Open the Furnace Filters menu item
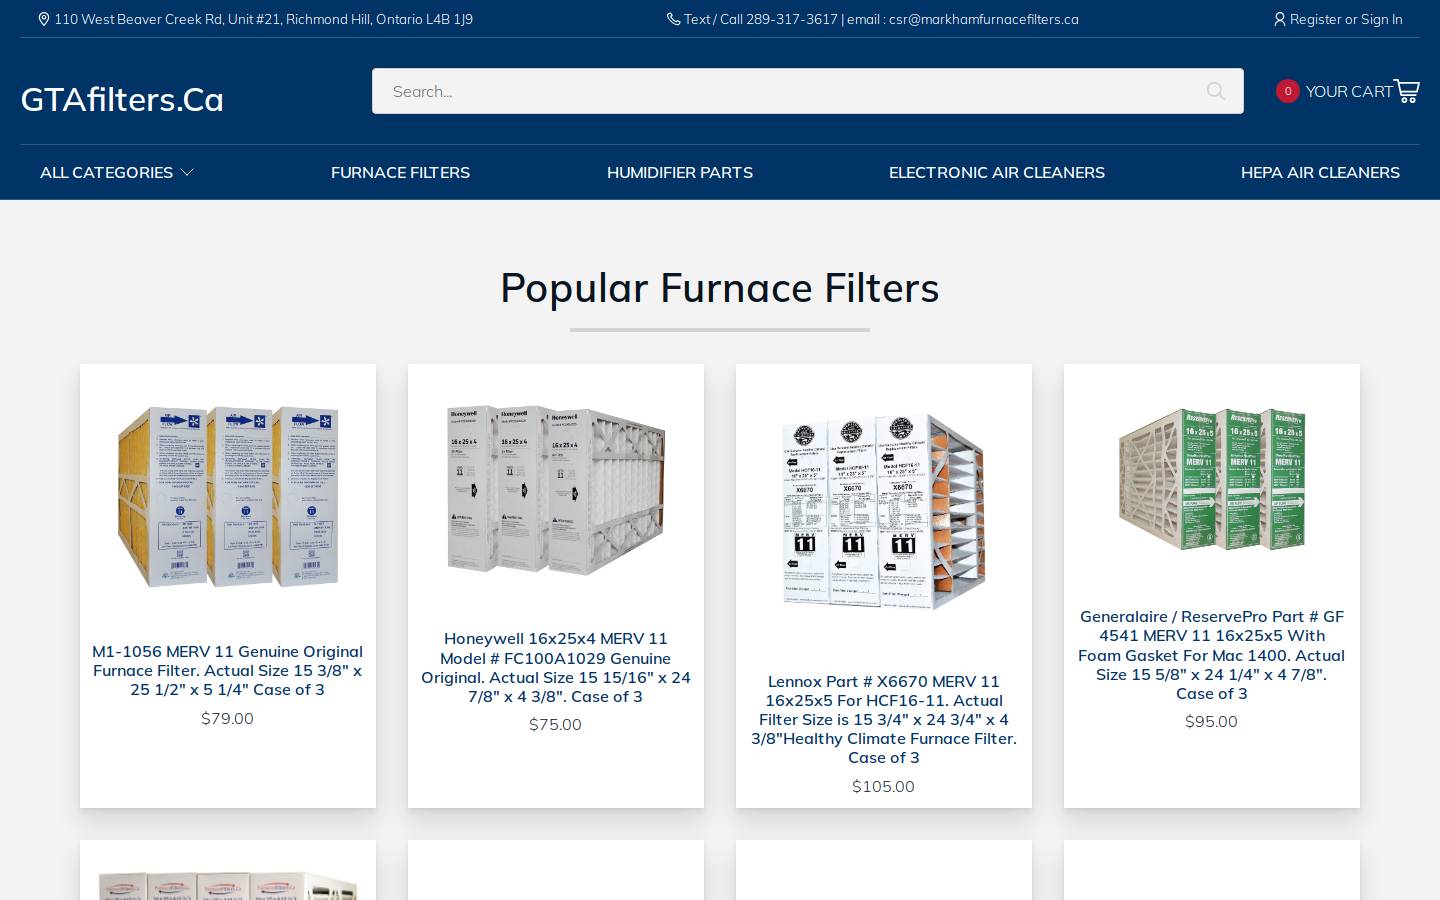Screen dimensions: 1440x900 400,172
